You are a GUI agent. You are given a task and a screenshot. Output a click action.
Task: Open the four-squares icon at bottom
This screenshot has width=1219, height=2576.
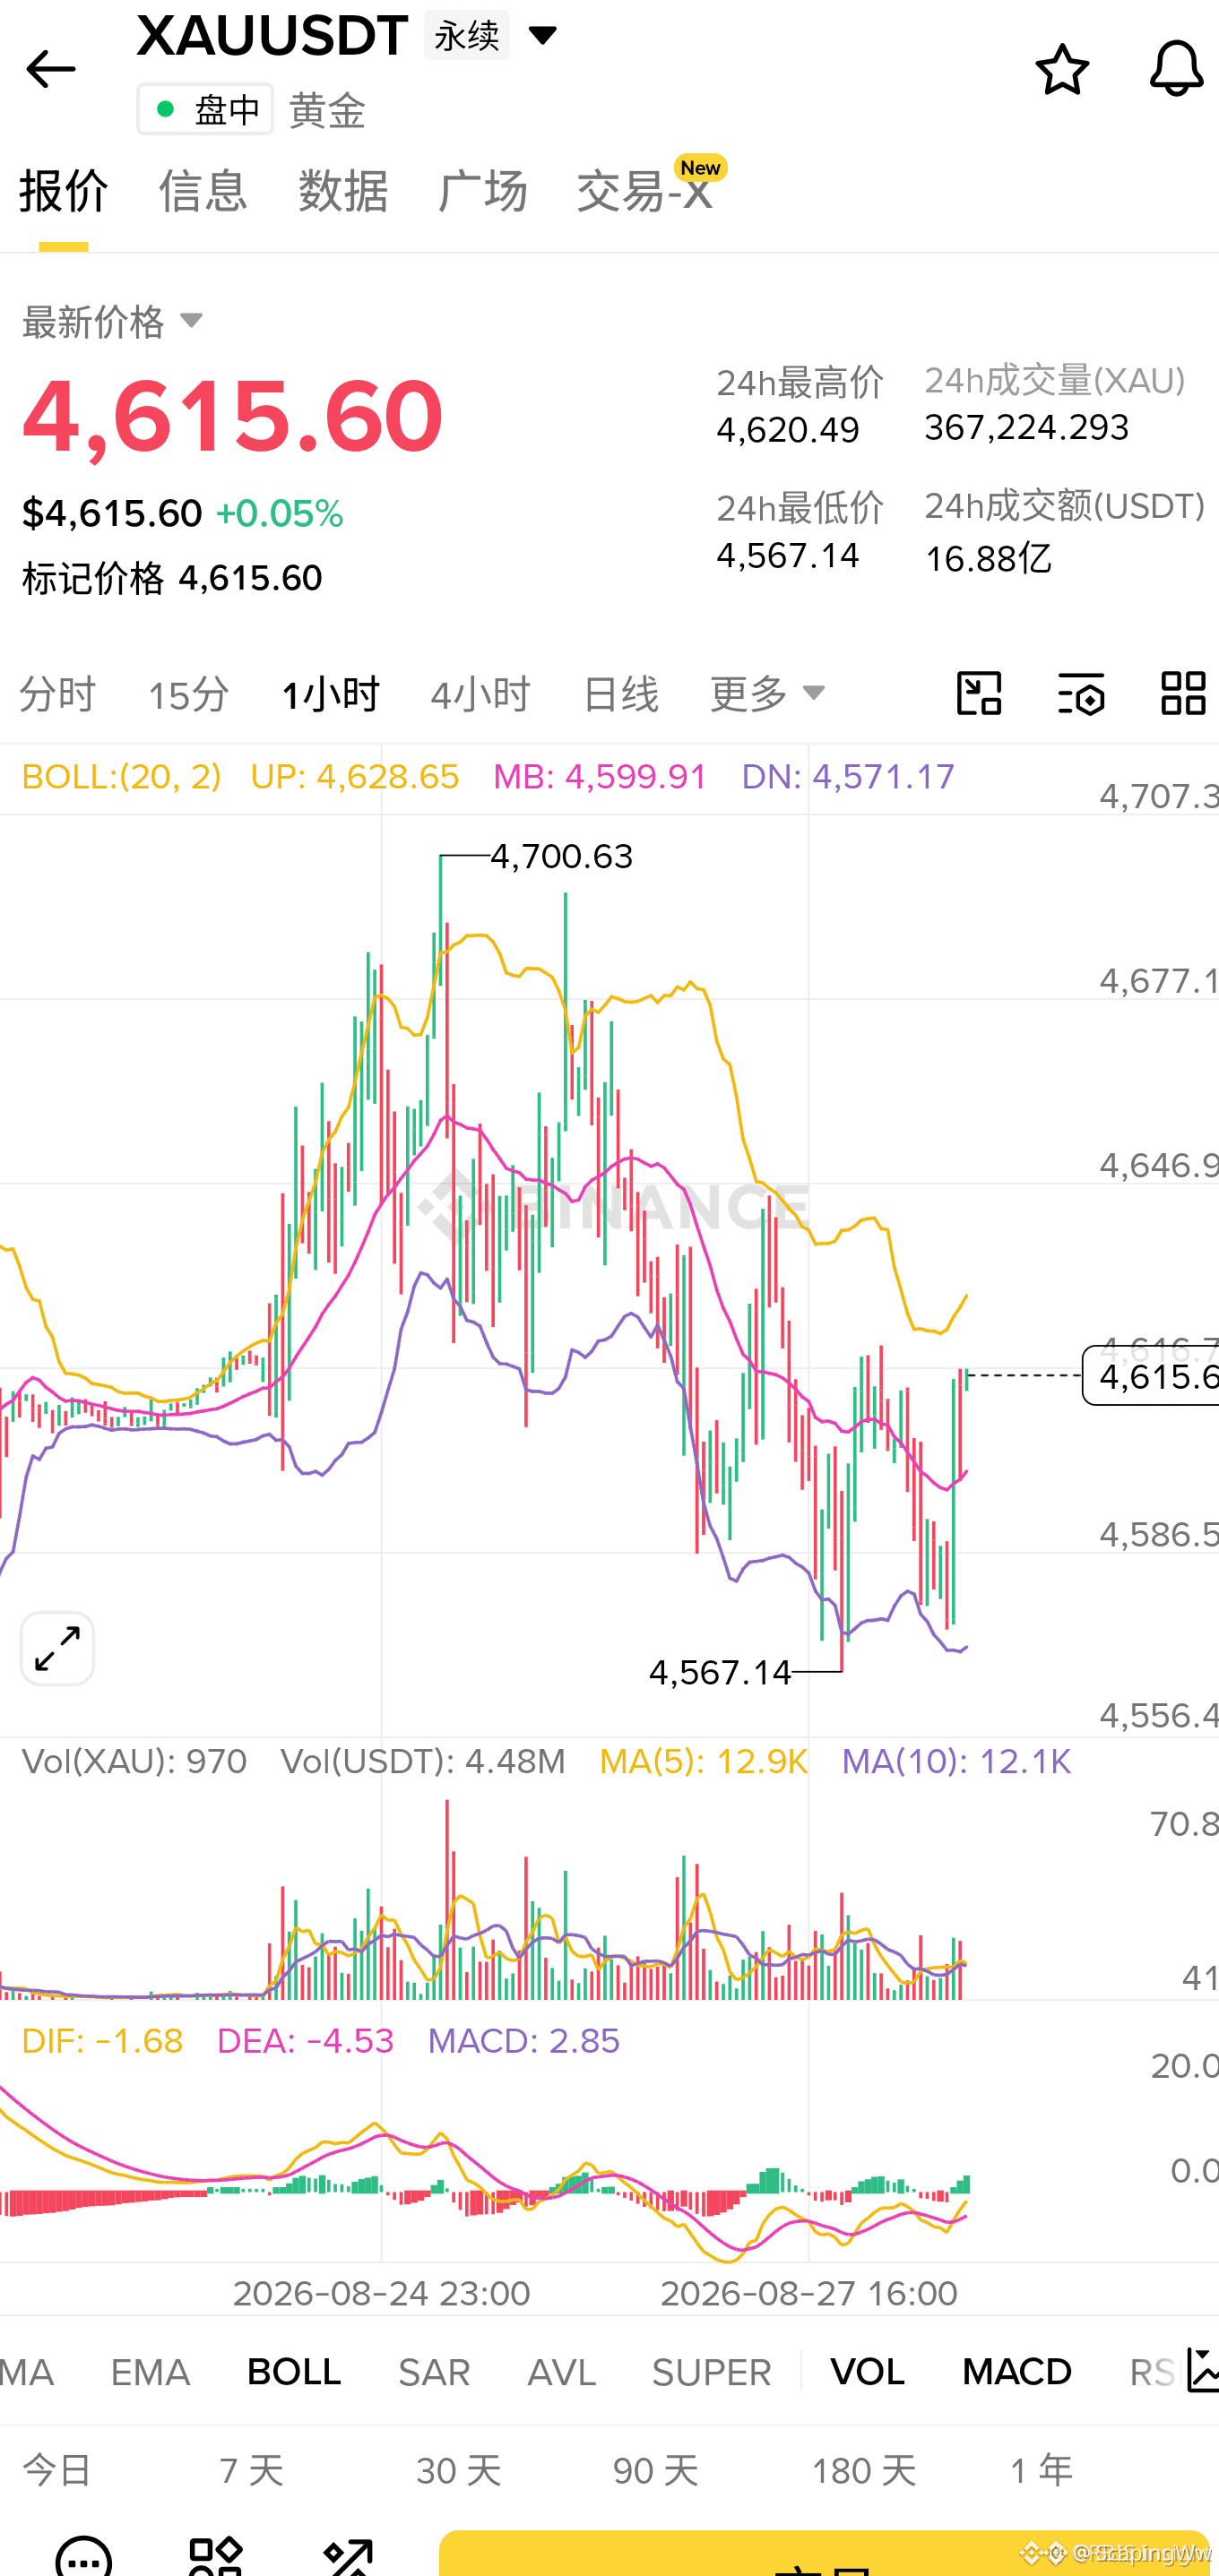[216, 2556]
